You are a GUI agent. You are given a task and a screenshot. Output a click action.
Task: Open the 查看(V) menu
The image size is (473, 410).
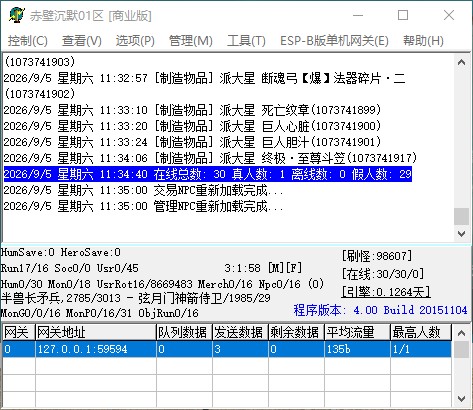point(82,41)
